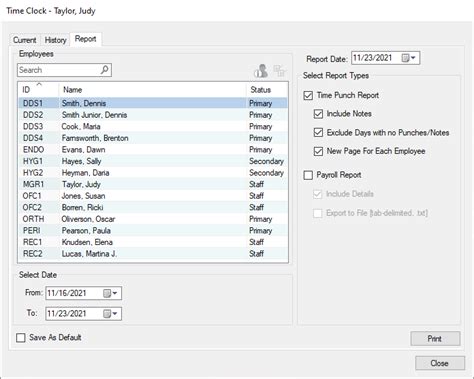Toggle Exclude Days with no Punches/Notes
Image resolution: width=474 pixels, height=379 pixels.
[318, 133]
